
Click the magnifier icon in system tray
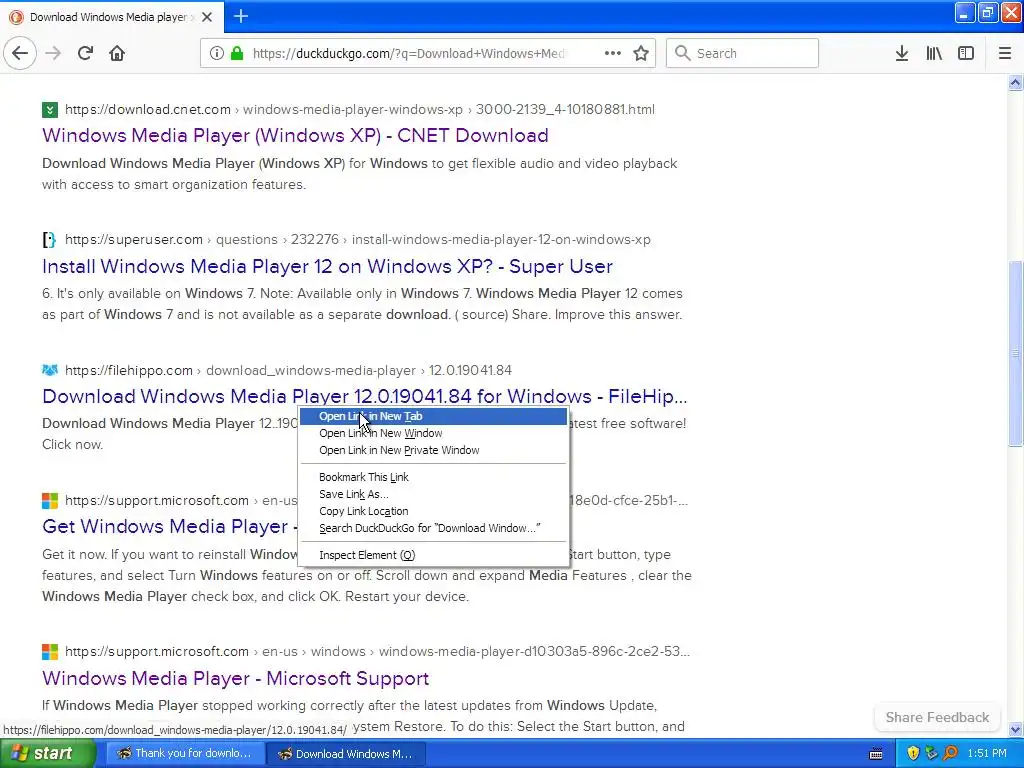pos(950,753)
